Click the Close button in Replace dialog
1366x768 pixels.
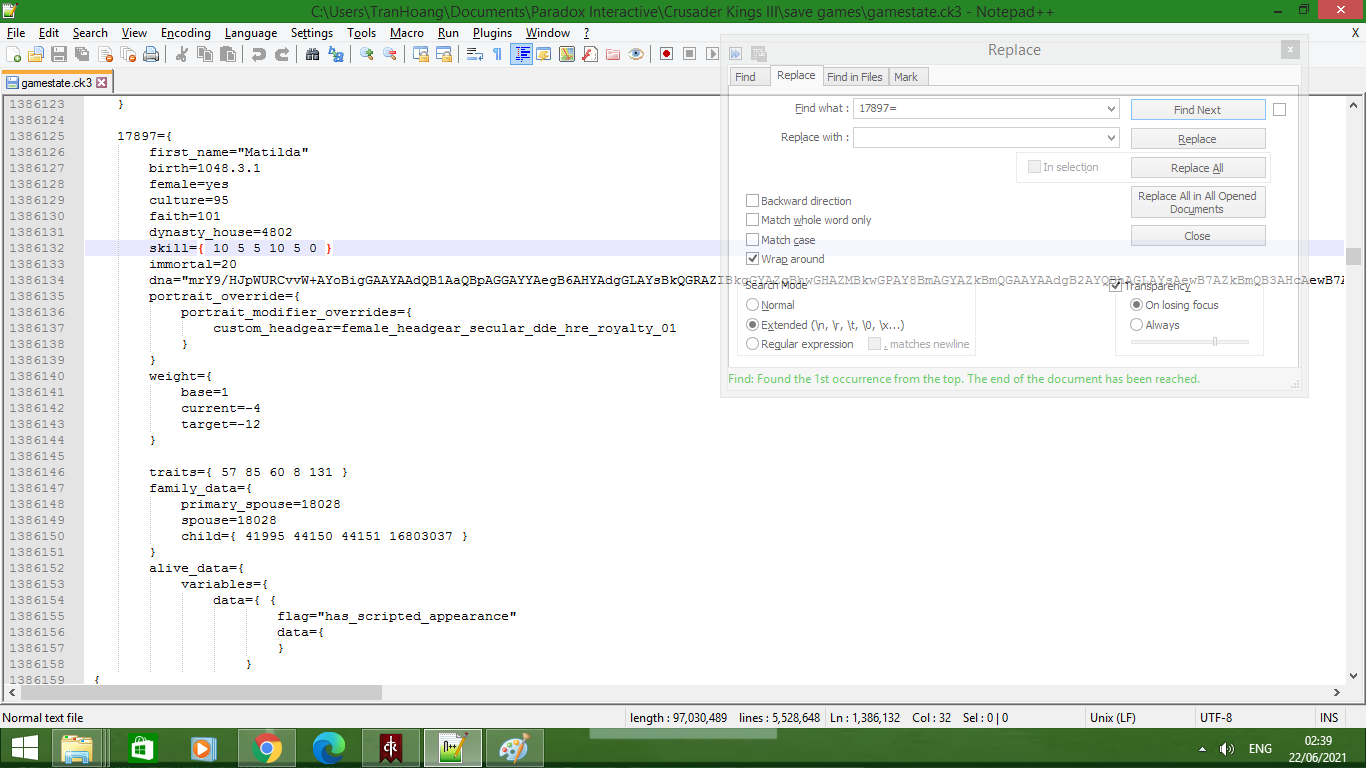pyautogui.click(x=1198, y=236)
